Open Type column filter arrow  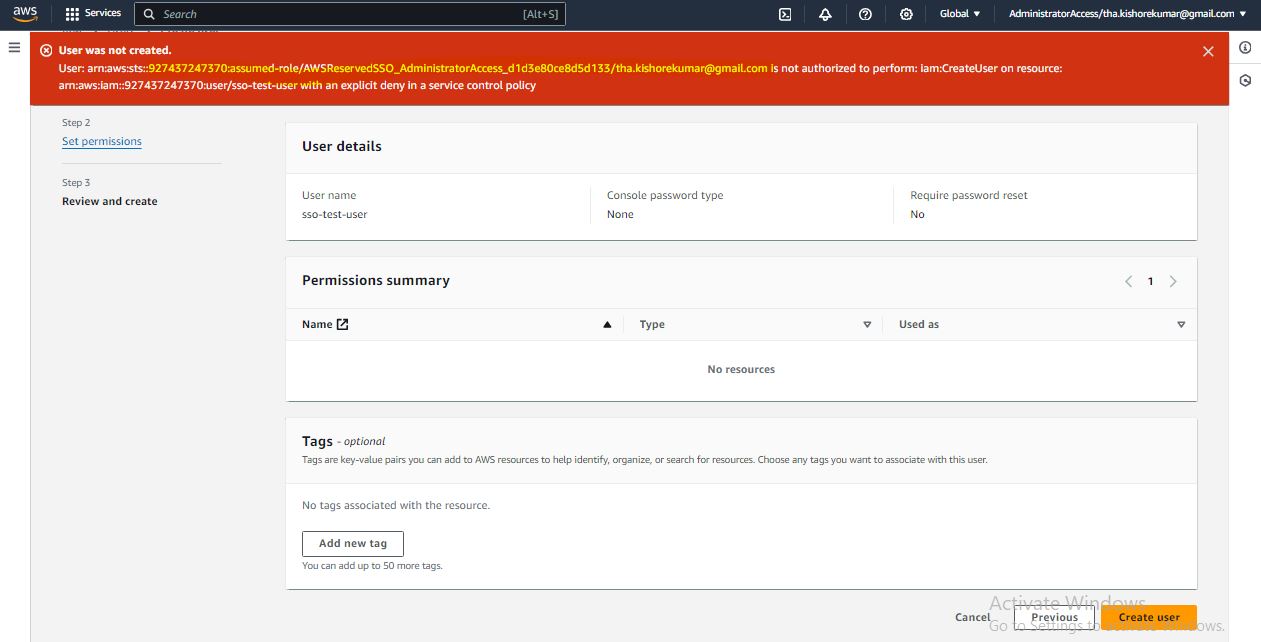click(867, 325)
